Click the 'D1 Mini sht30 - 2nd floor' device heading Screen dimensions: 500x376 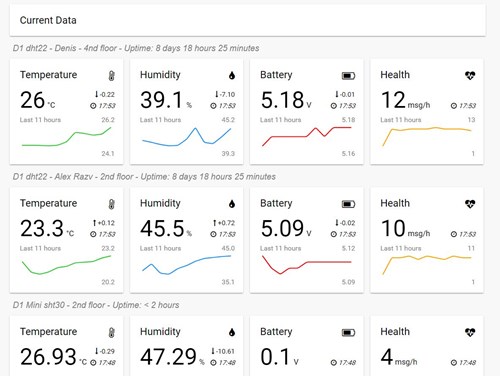tap(59, 305)
